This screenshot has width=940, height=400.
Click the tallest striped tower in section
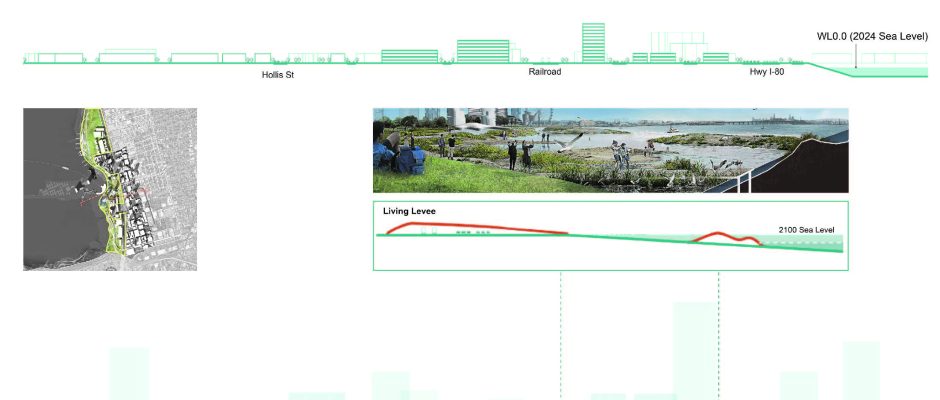pyautogui.click(x=593, y=43)
